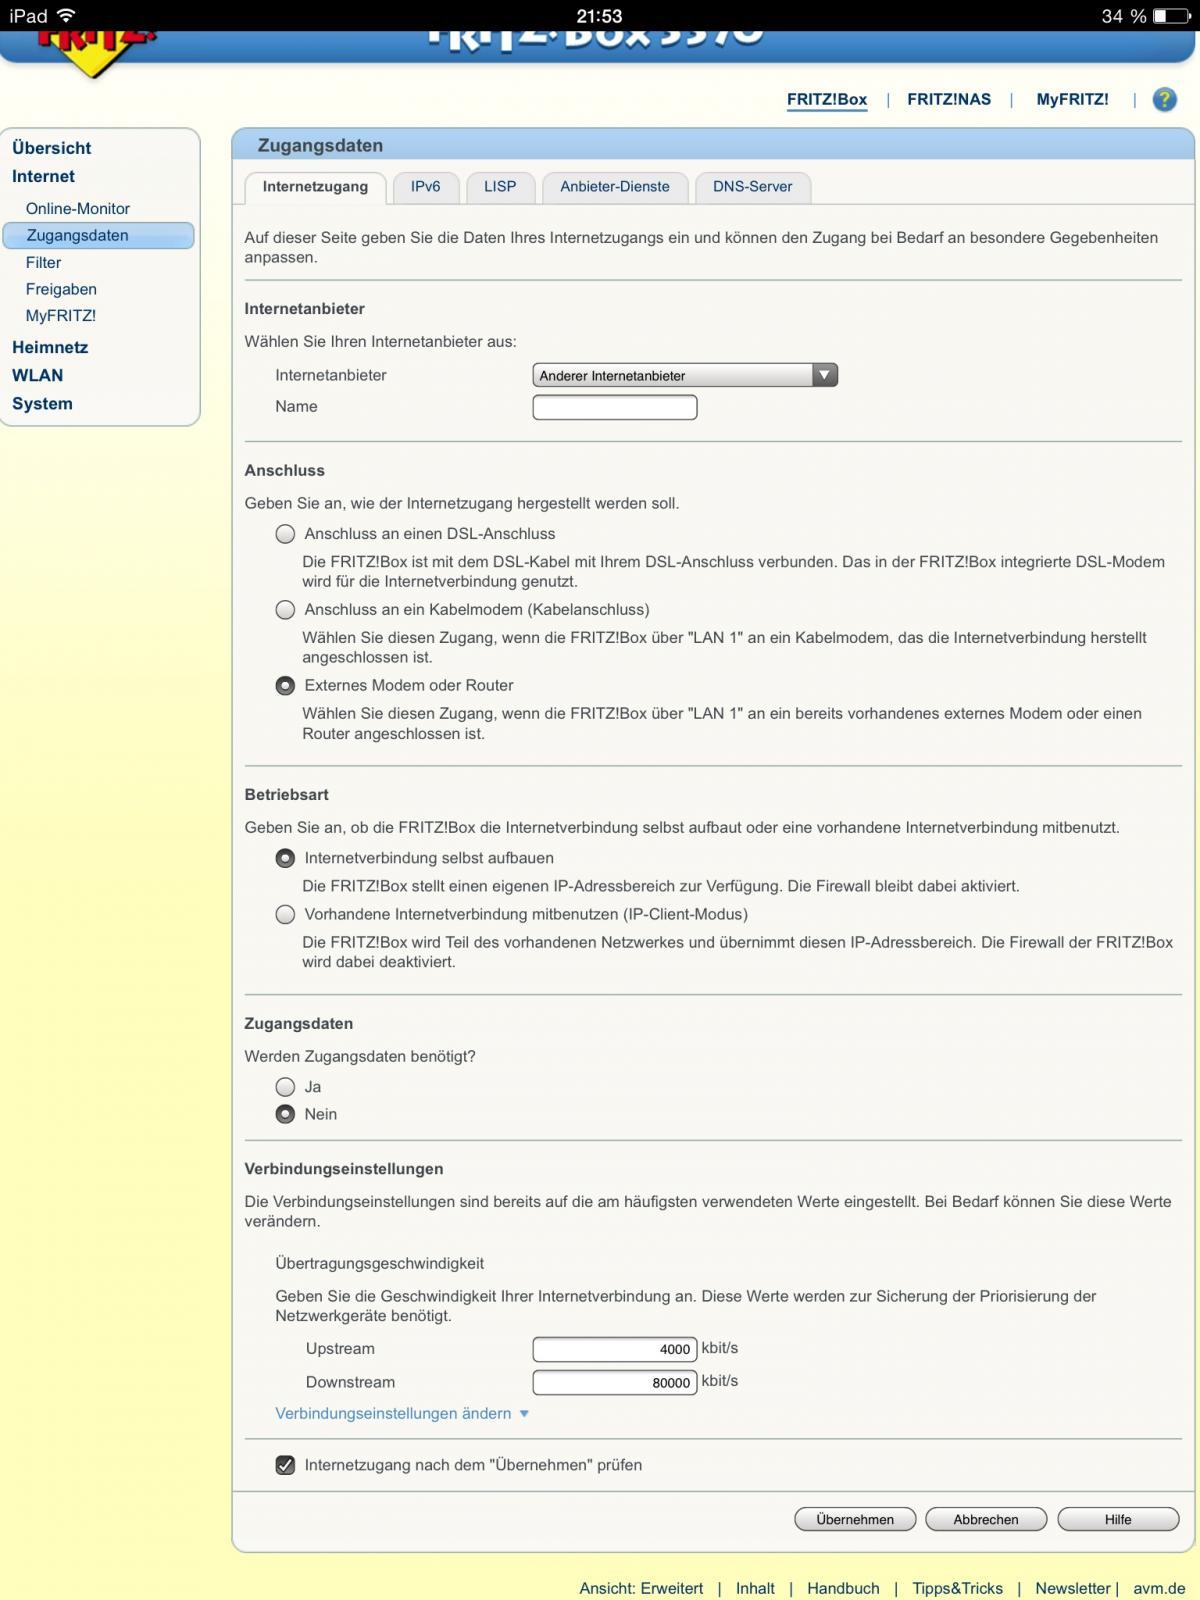1200x1600 pixels.
Task: Click the Hilfe button
Action: (x=1118, y=1519)
